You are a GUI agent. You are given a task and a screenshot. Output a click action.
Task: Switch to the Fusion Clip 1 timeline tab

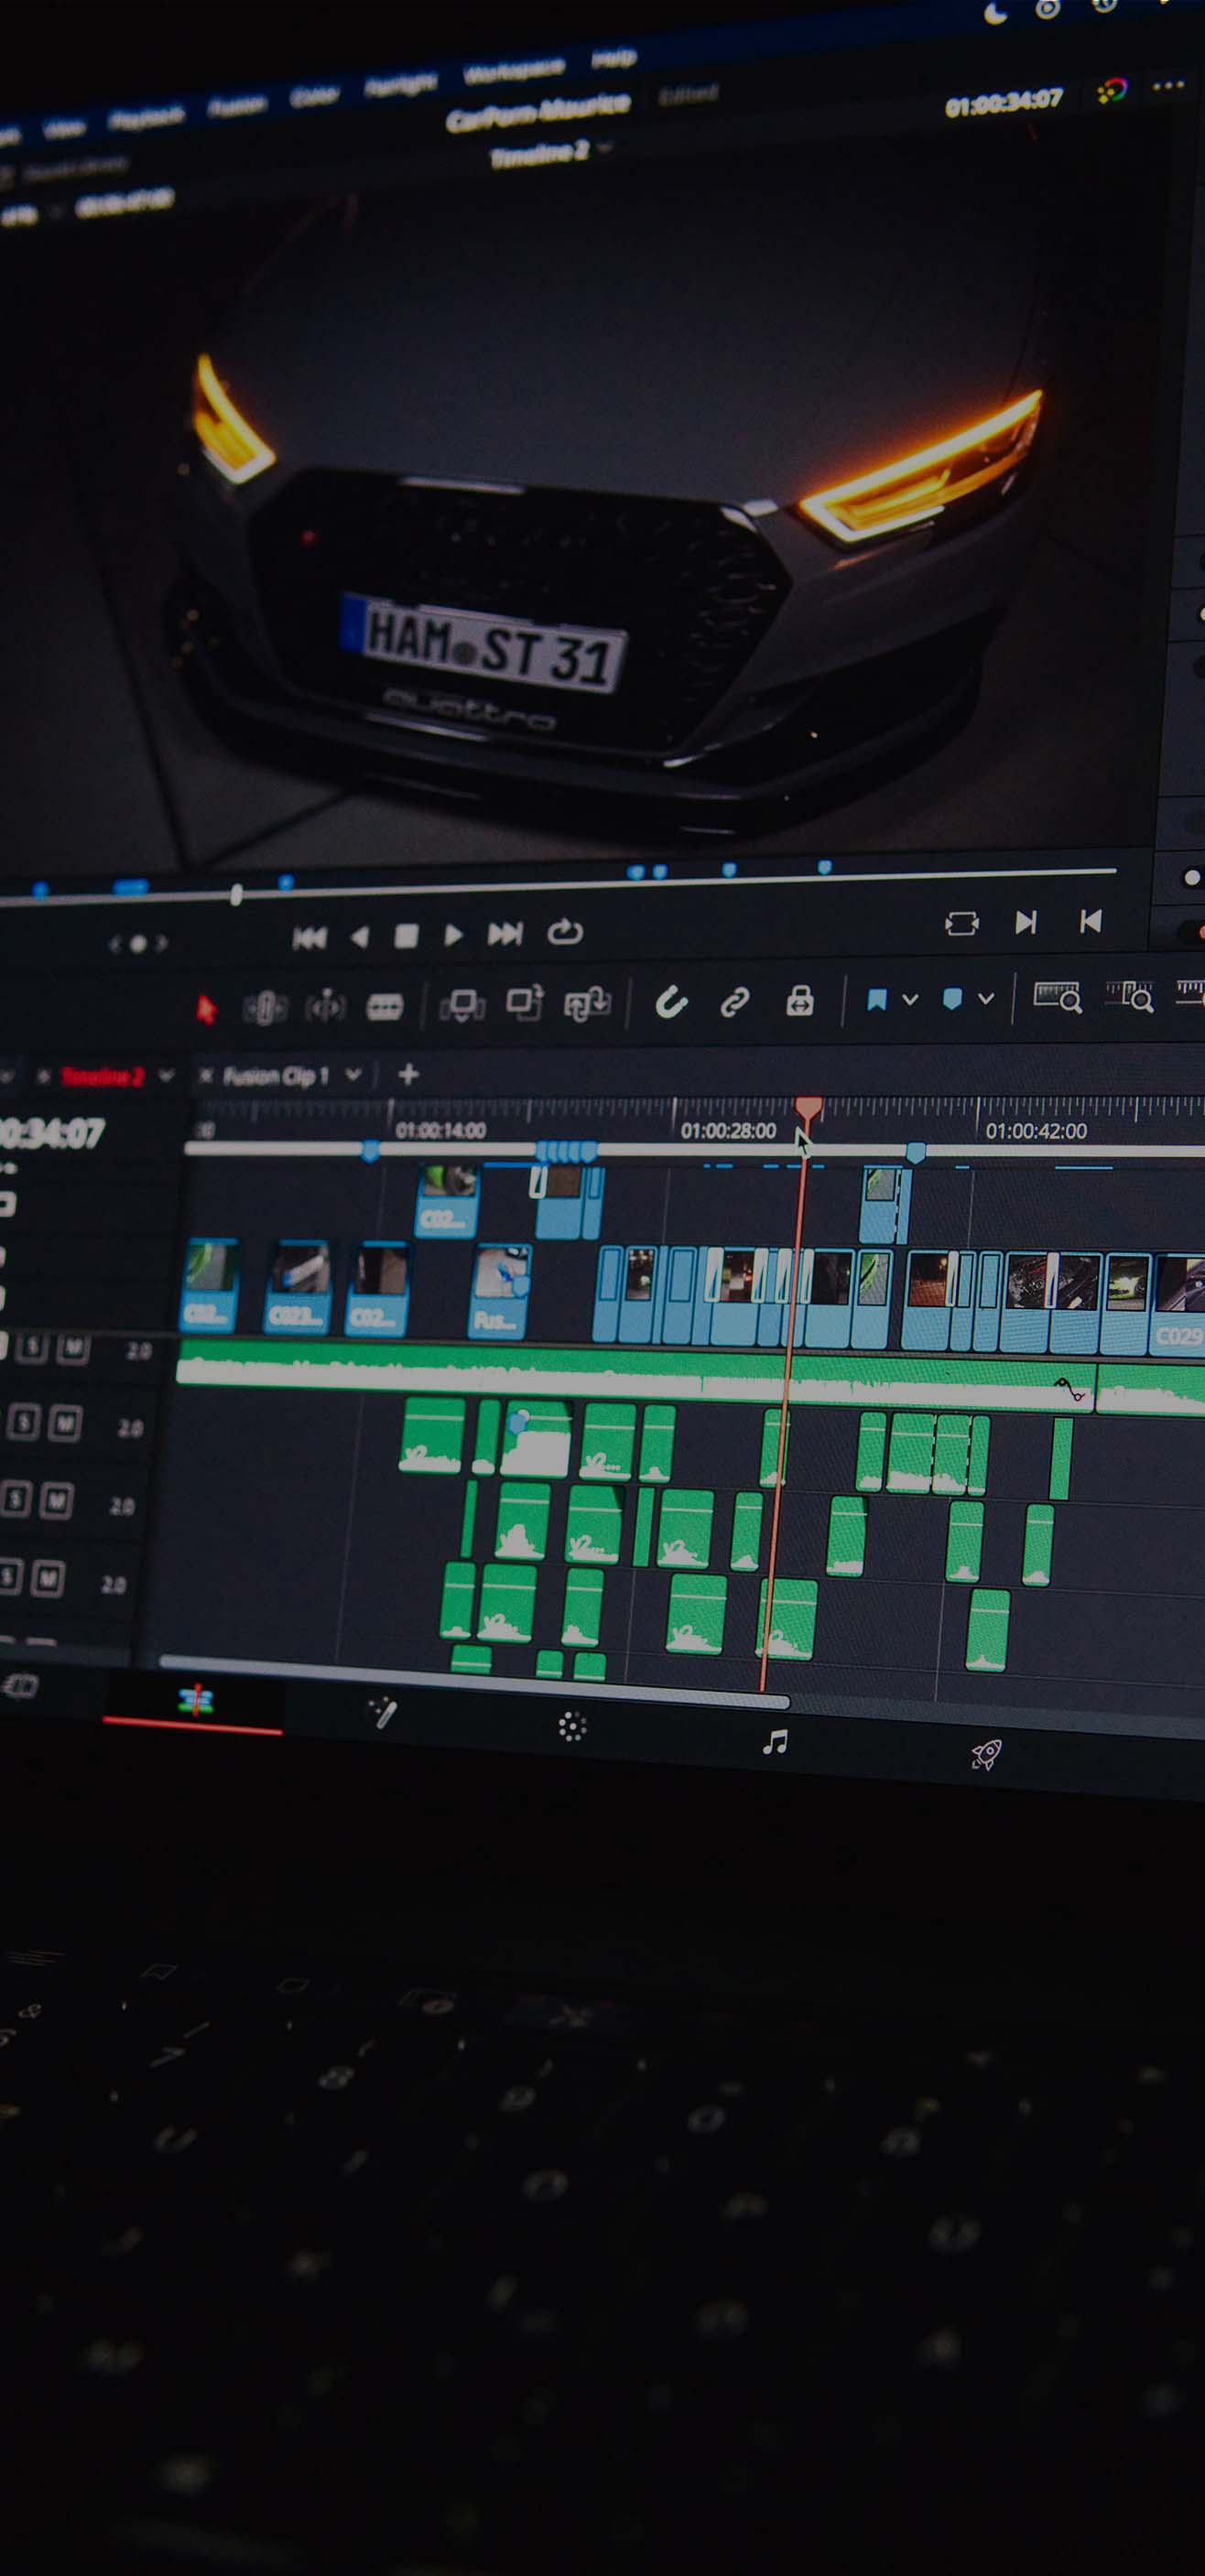coord(275,1076)
